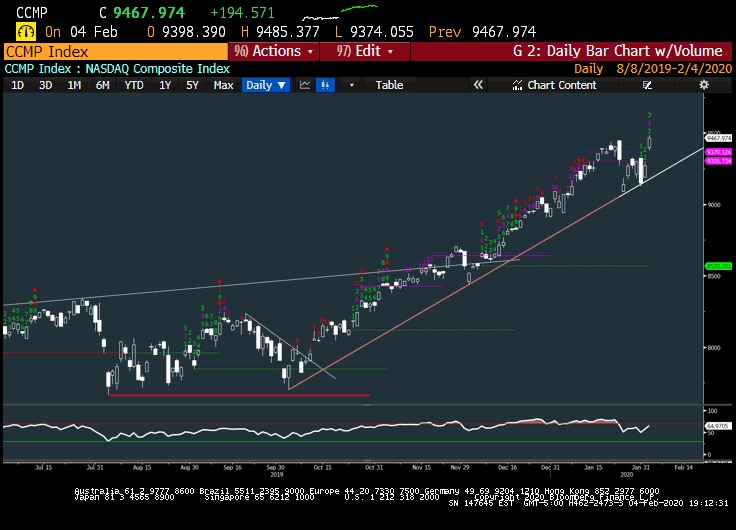Click the Oct 31 date axis label

click(x=374, y=468)
